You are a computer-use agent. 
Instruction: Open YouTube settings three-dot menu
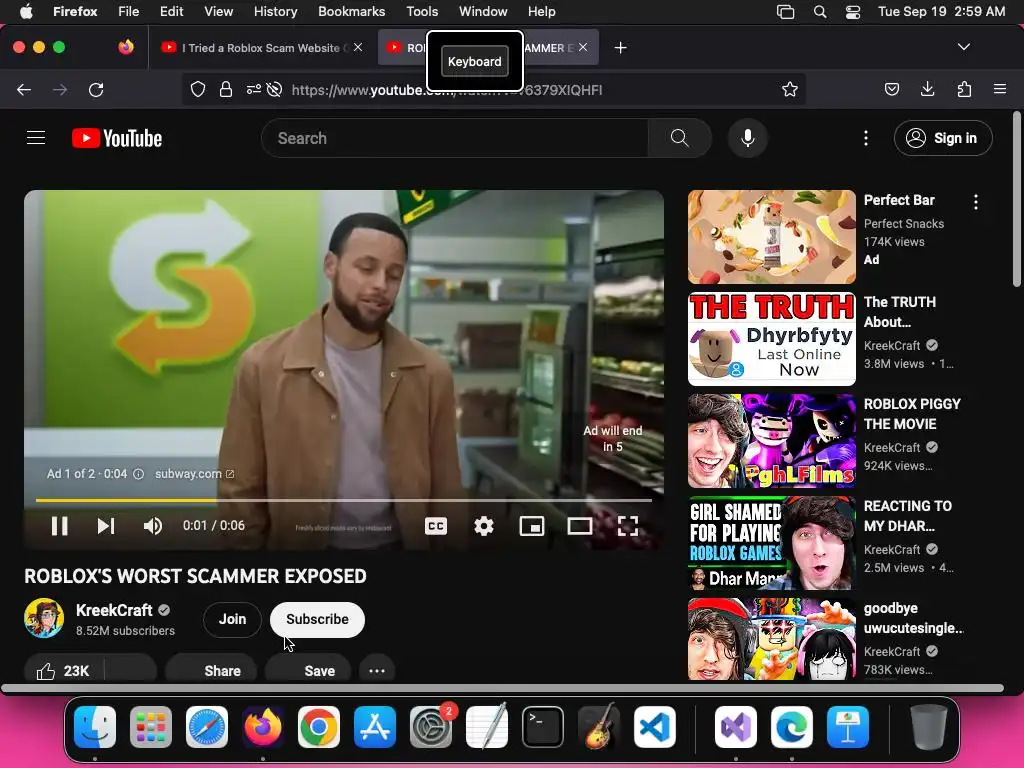(x=866, y=138)
